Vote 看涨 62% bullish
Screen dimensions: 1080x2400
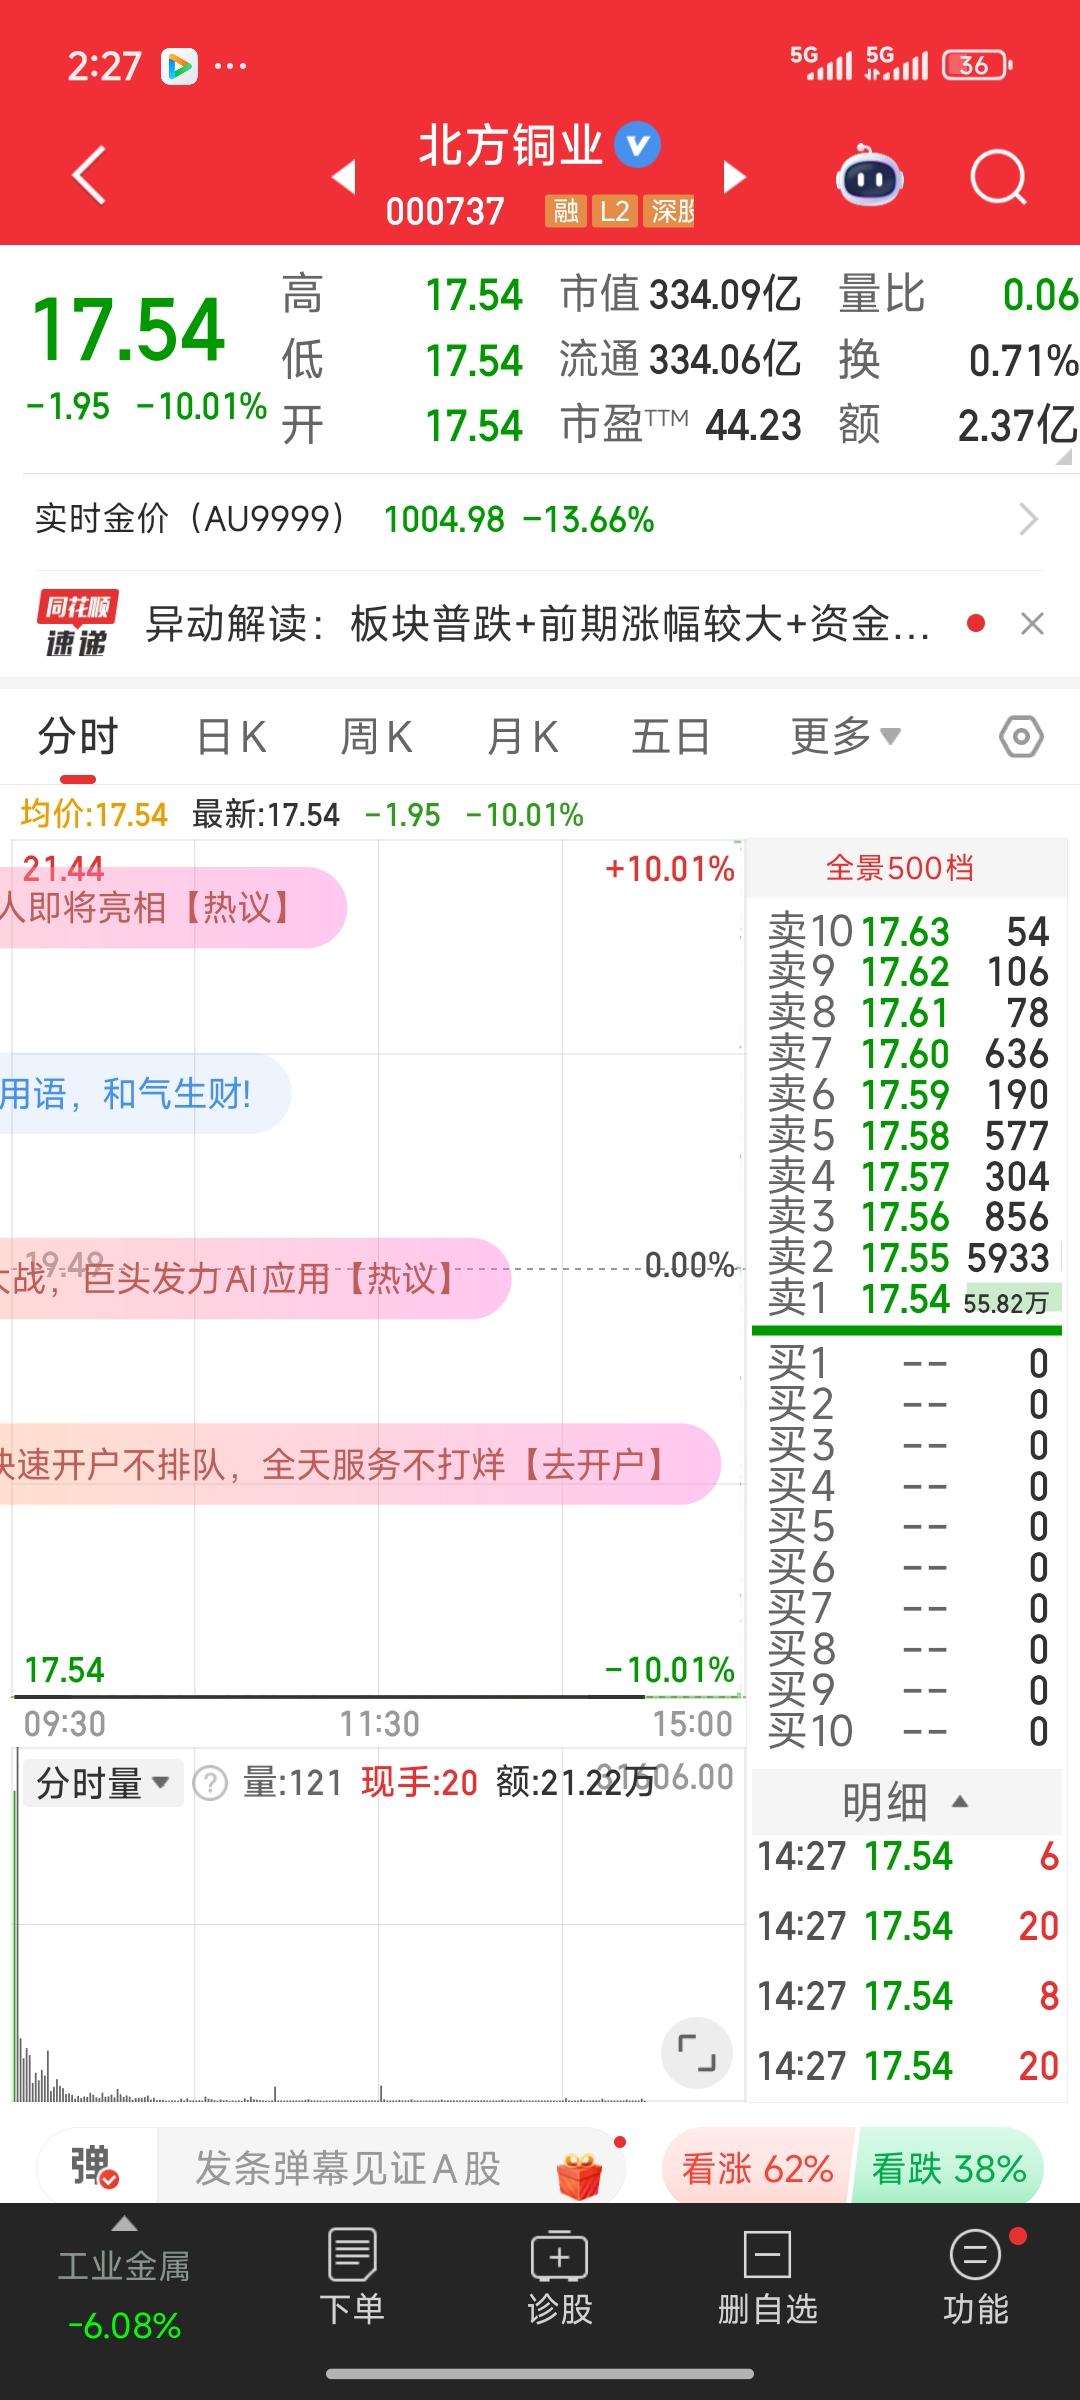[x=757, y=2168]
